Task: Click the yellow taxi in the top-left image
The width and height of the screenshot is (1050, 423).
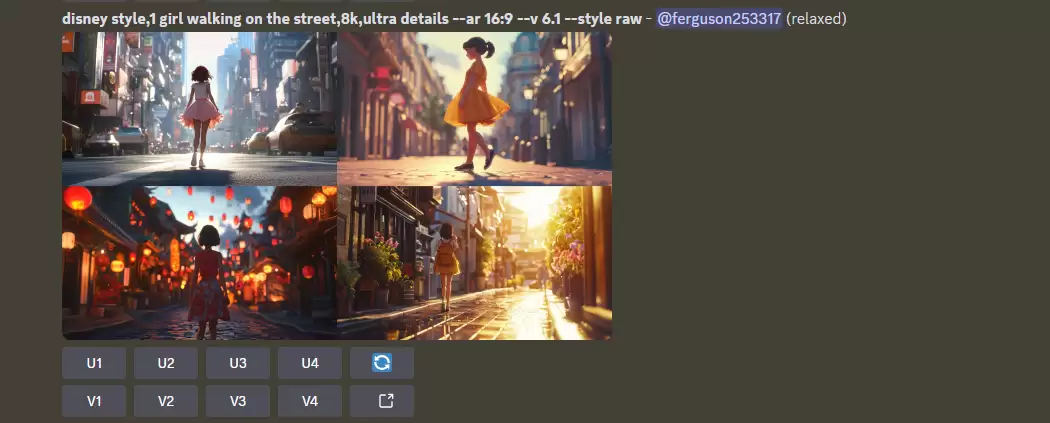Action: (302, 132)
